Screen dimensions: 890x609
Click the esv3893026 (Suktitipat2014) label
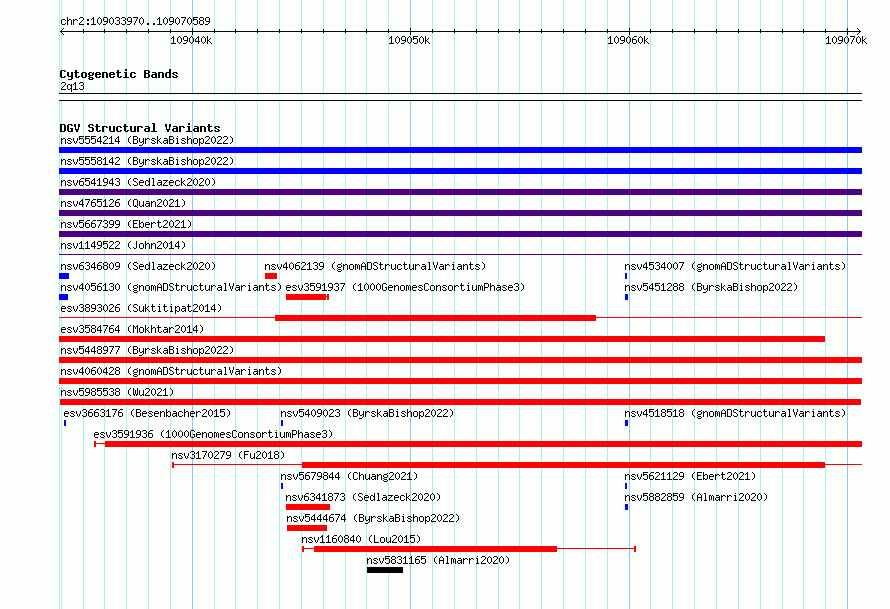click(x=141, y=308)
